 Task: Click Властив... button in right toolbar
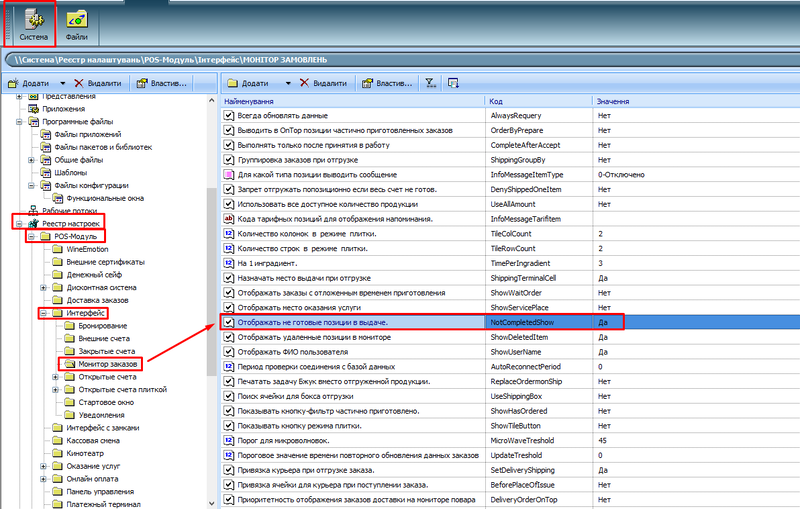click(385, 83)
